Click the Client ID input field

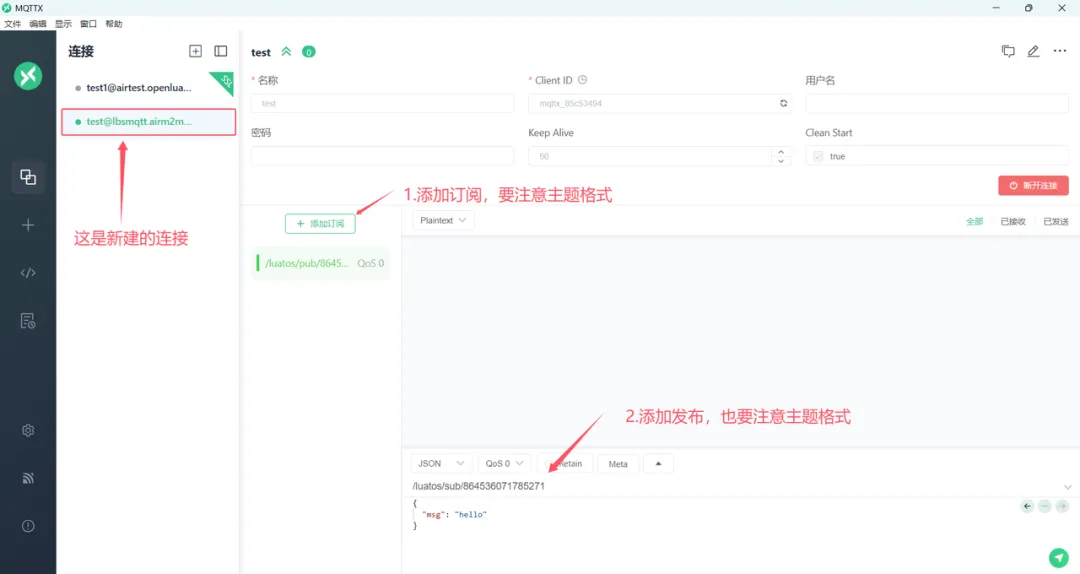[659, 103]
